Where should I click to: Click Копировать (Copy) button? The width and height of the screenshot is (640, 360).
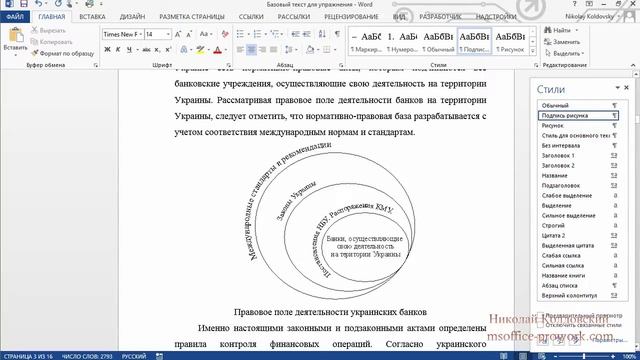pyautogui.click(x=52, y=42)
